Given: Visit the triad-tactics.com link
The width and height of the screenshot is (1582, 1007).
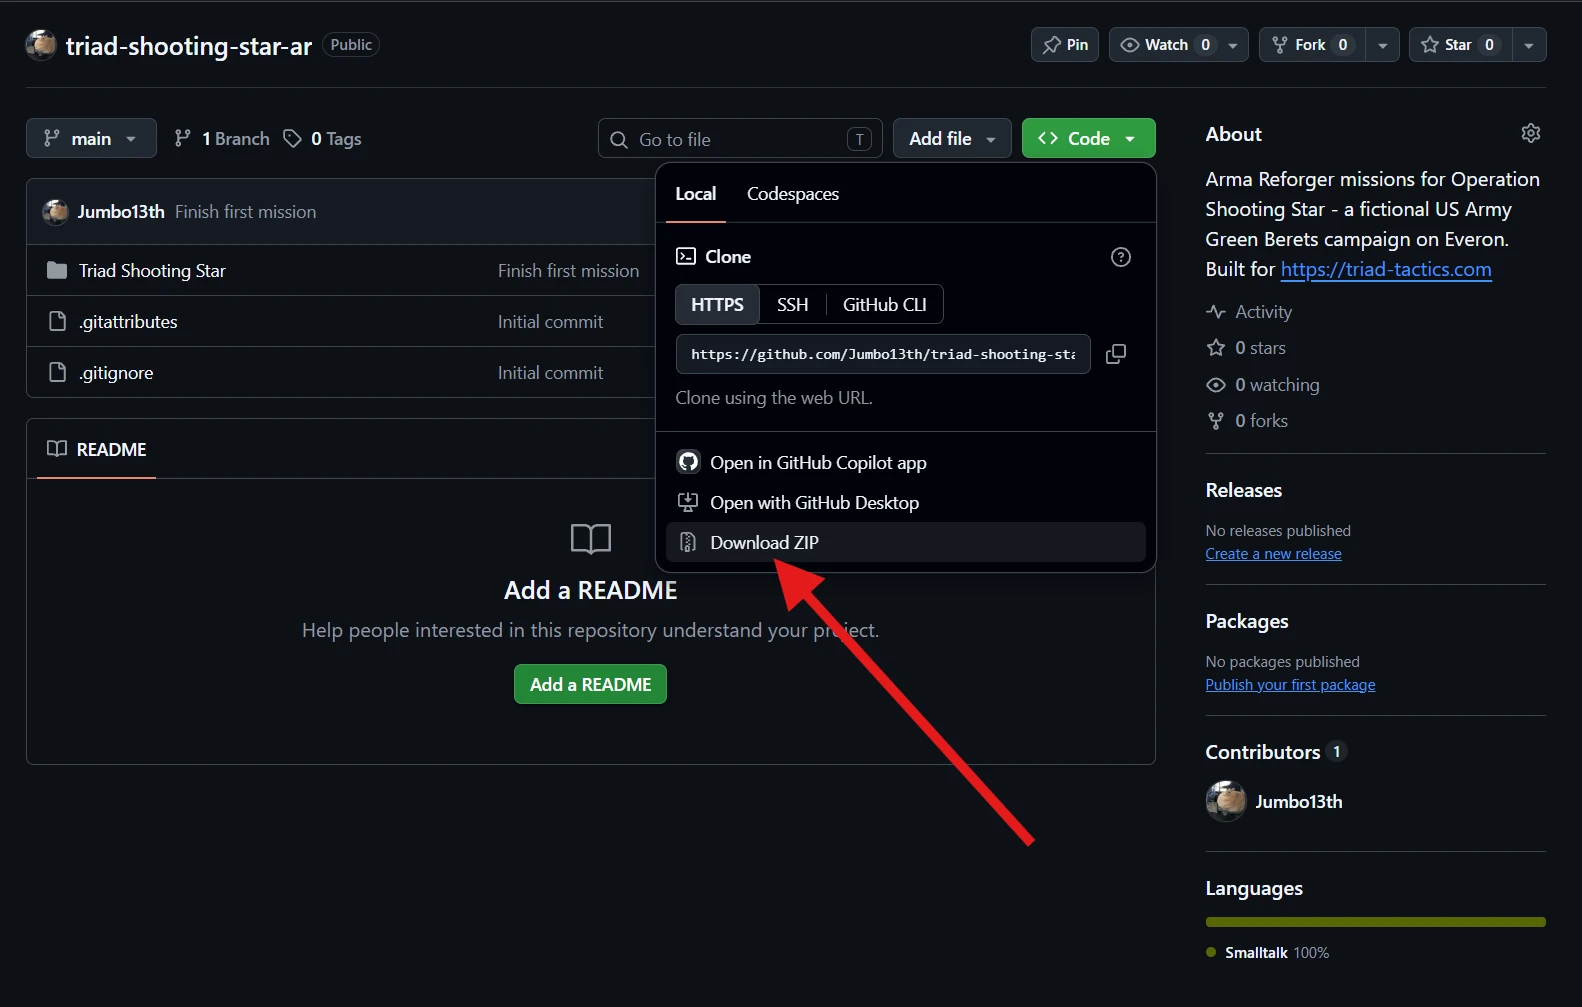Looking at the screenshot, I should tap(1386, 269).
